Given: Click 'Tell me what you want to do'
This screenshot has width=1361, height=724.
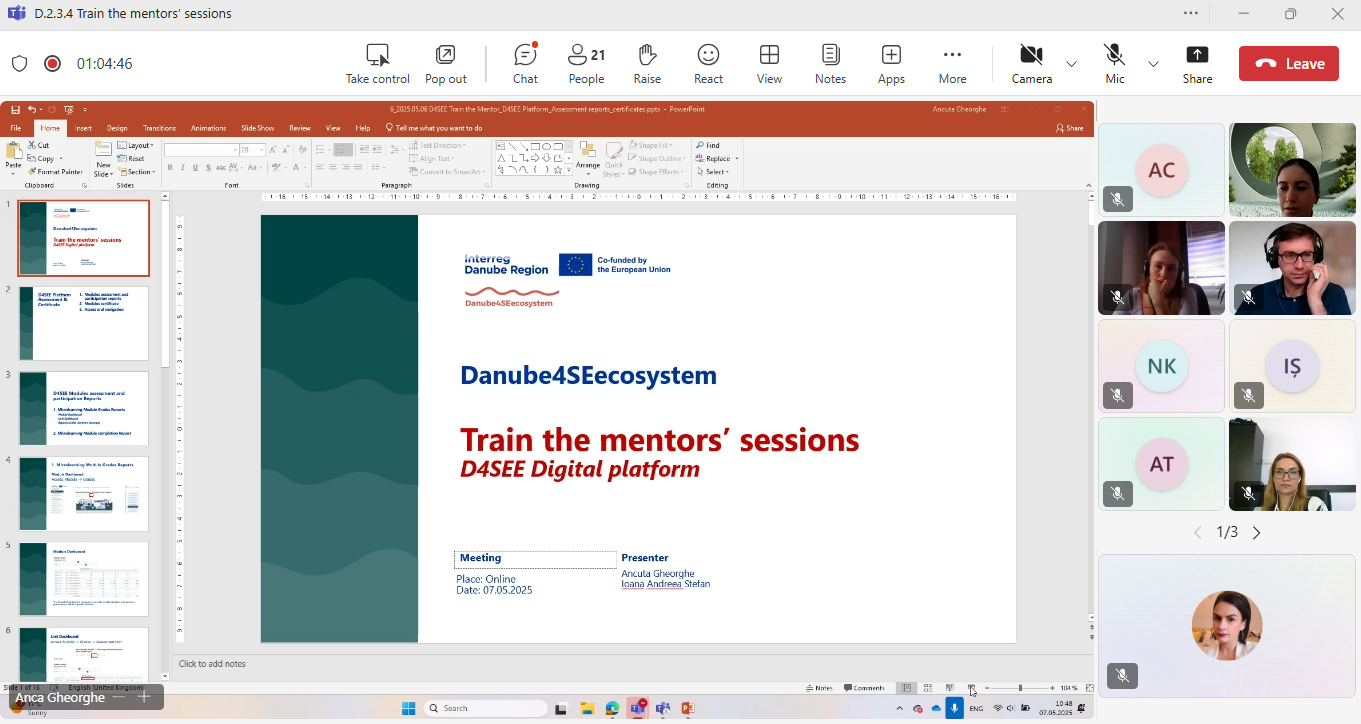Looking at the screenshot, I should (434, 128).
